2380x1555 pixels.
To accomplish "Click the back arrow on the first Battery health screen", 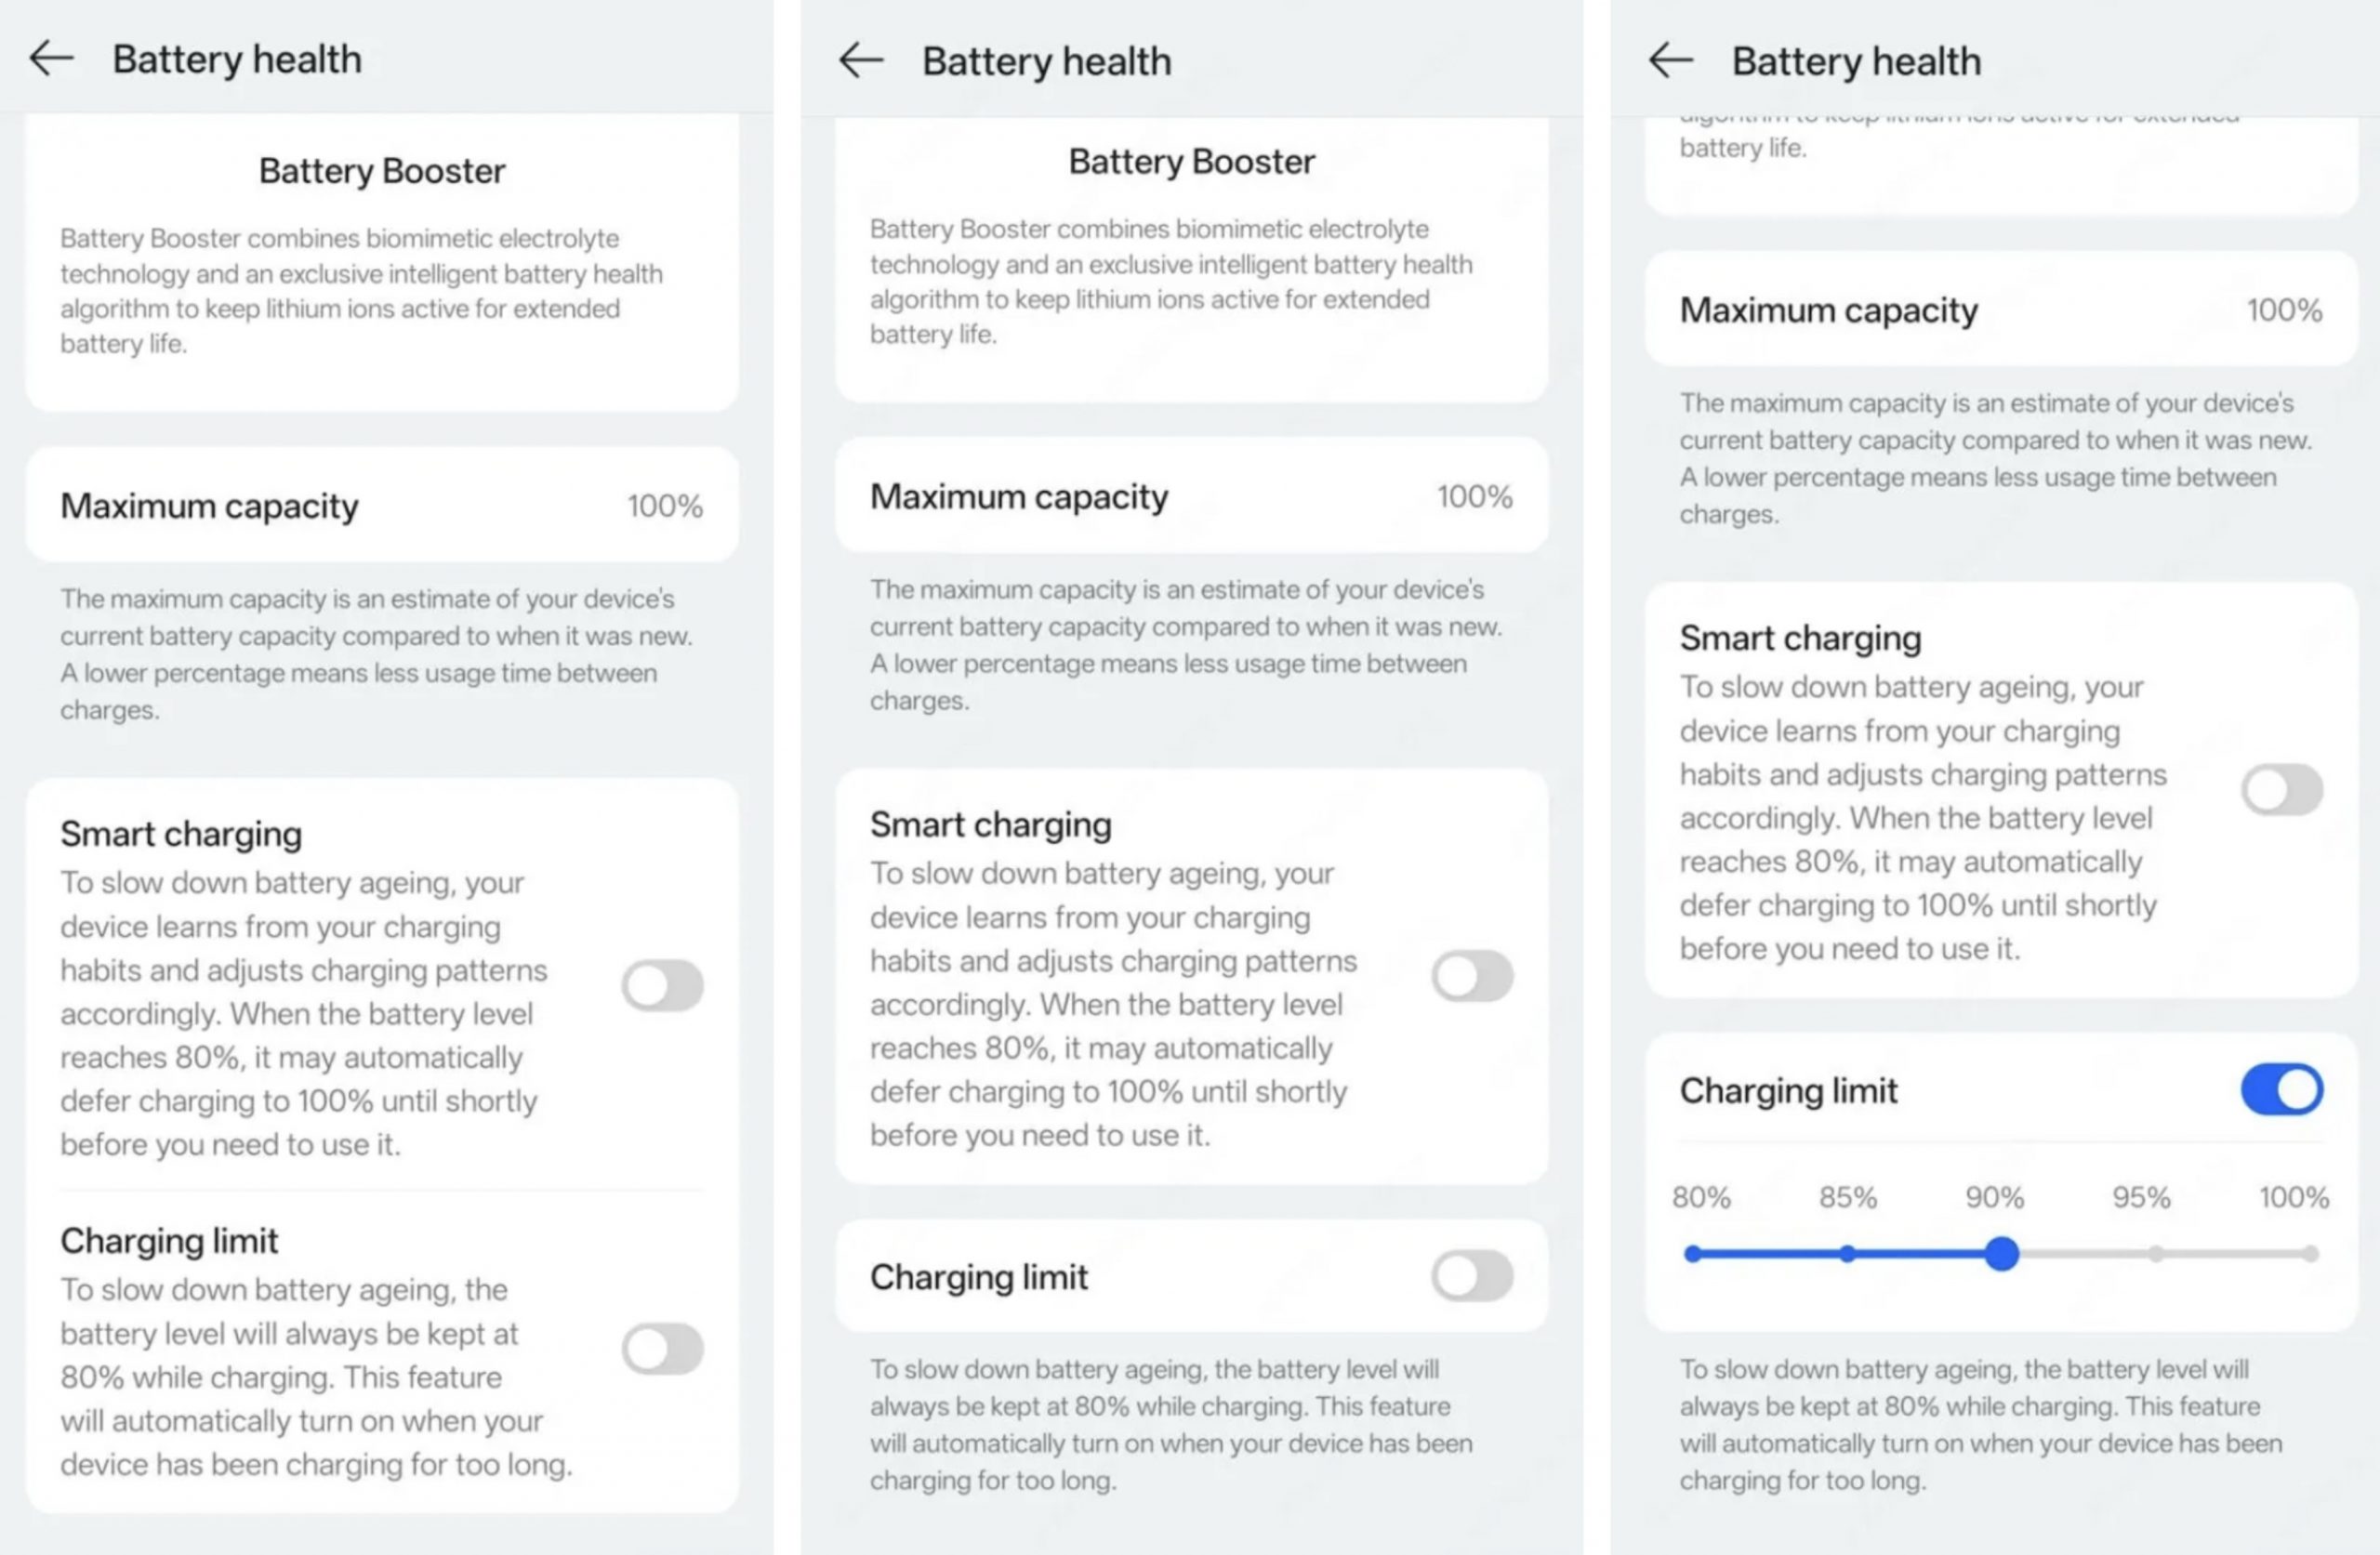I will click(50, 58).
